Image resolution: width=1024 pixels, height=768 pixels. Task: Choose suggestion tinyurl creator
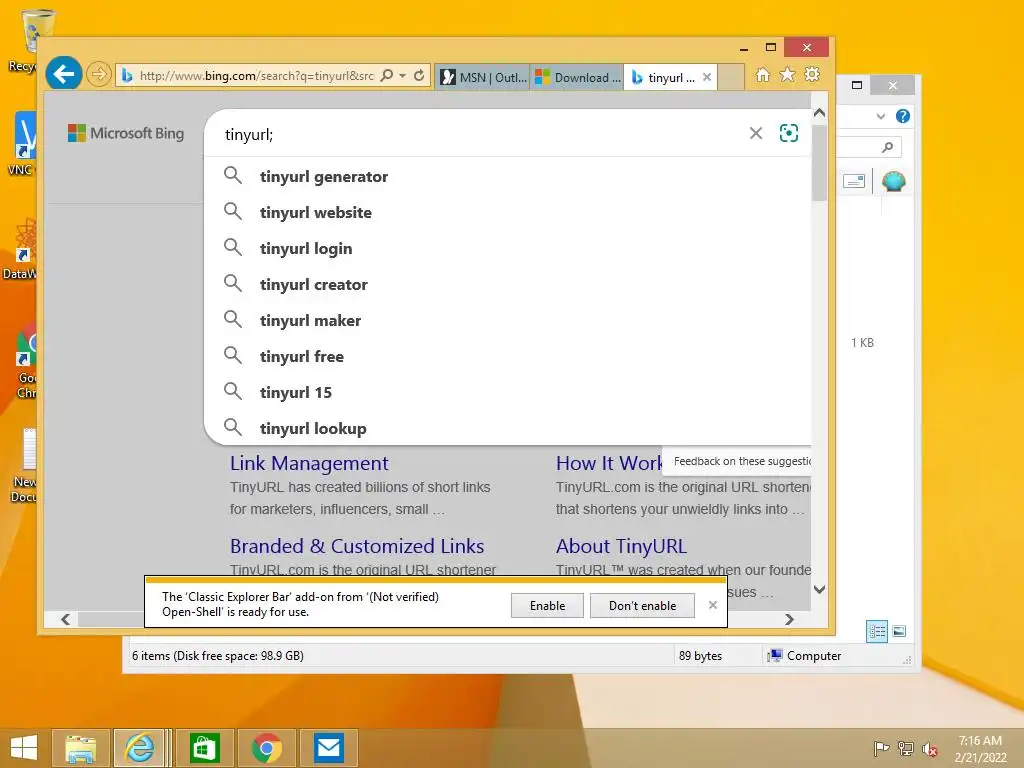507,284
